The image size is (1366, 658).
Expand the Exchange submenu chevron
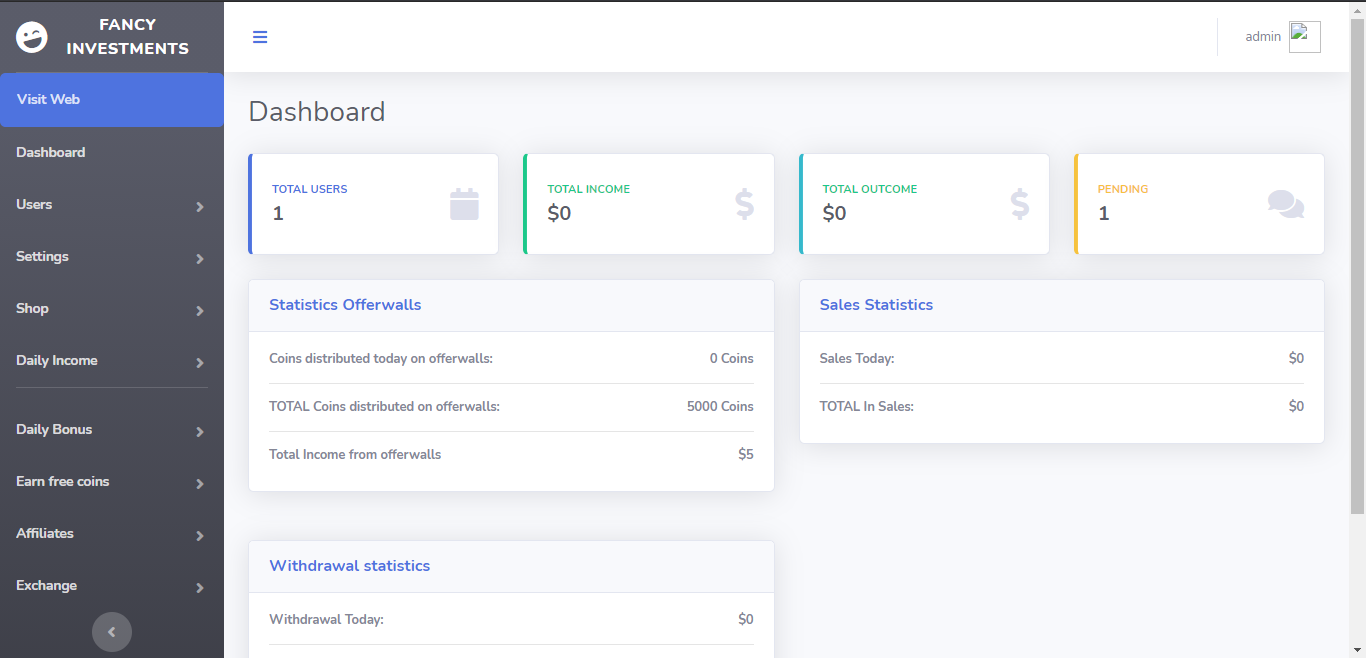click(200, 587)
